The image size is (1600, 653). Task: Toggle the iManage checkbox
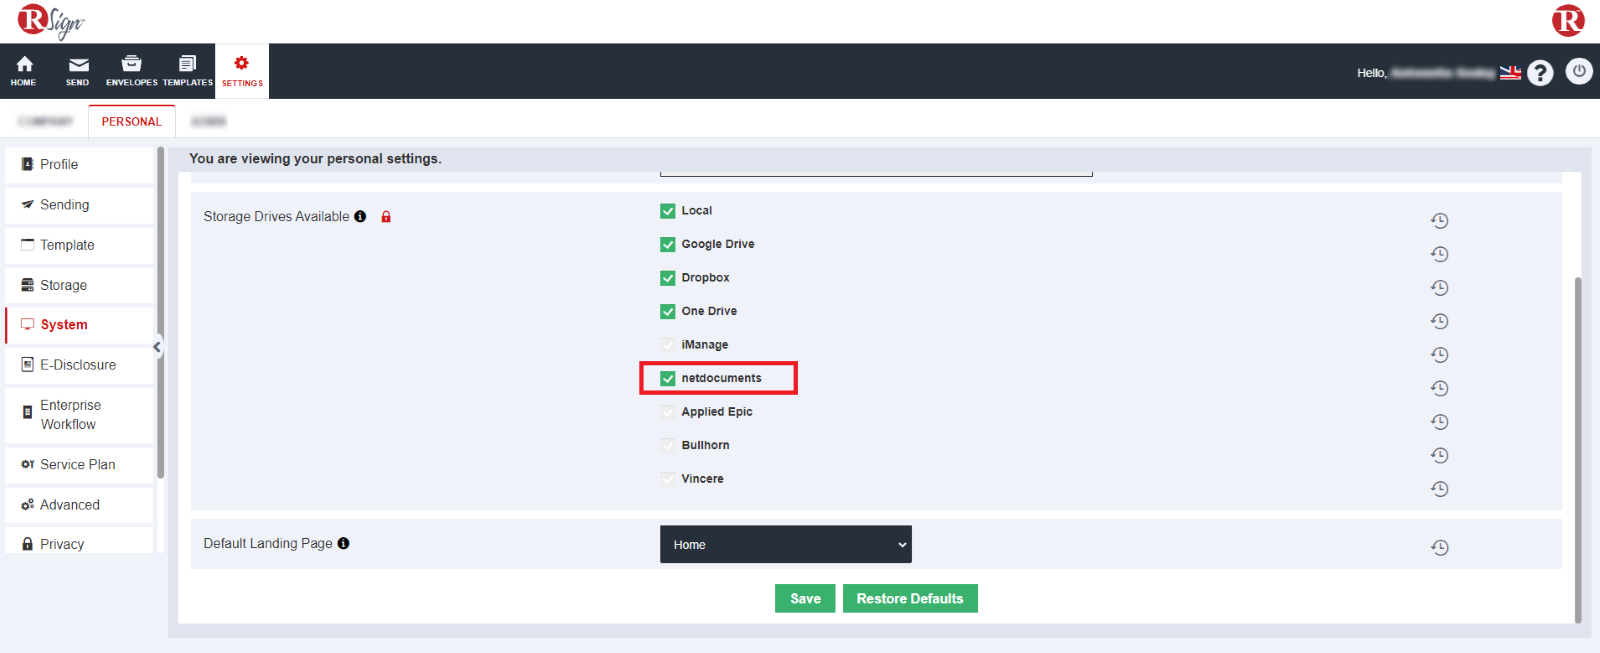pyautogui.click(x=668, y=345)
